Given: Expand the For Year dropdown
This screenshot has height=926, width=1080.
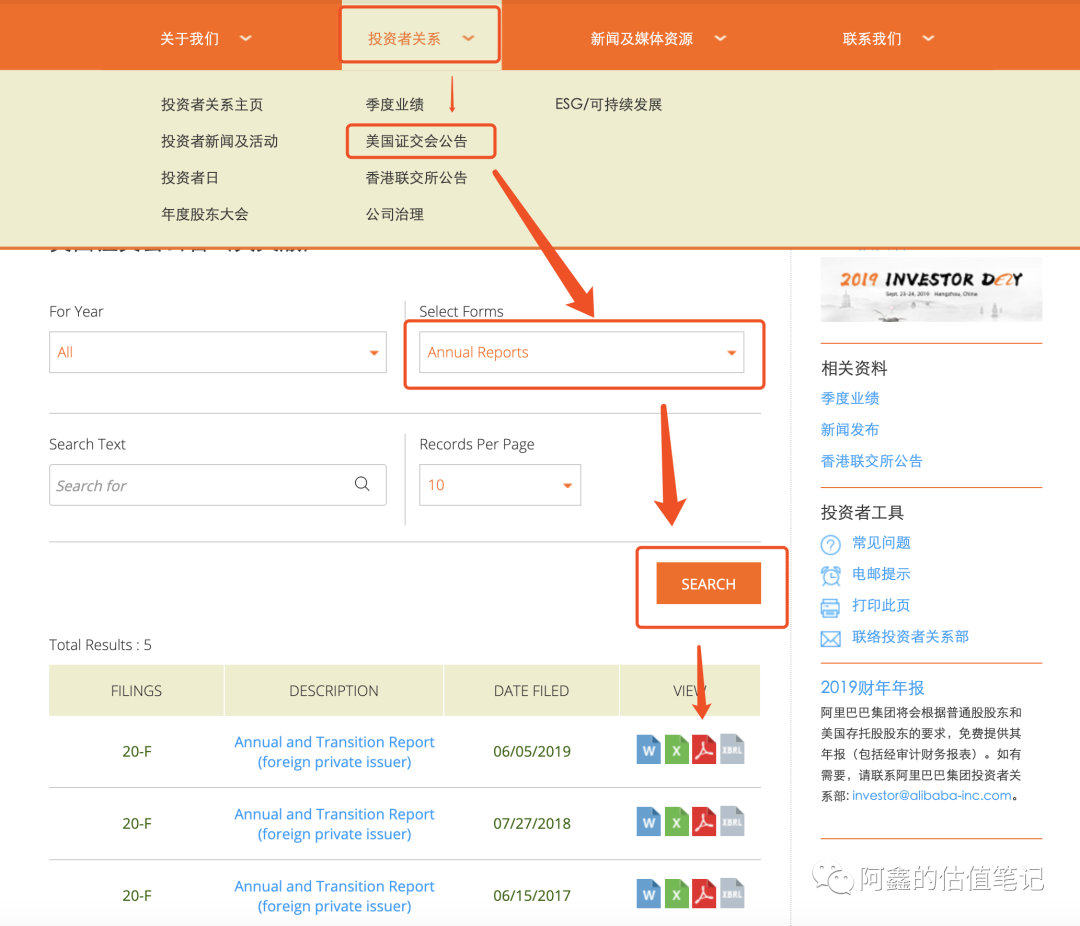Looking at the screenshot, I should click(218, 352).
